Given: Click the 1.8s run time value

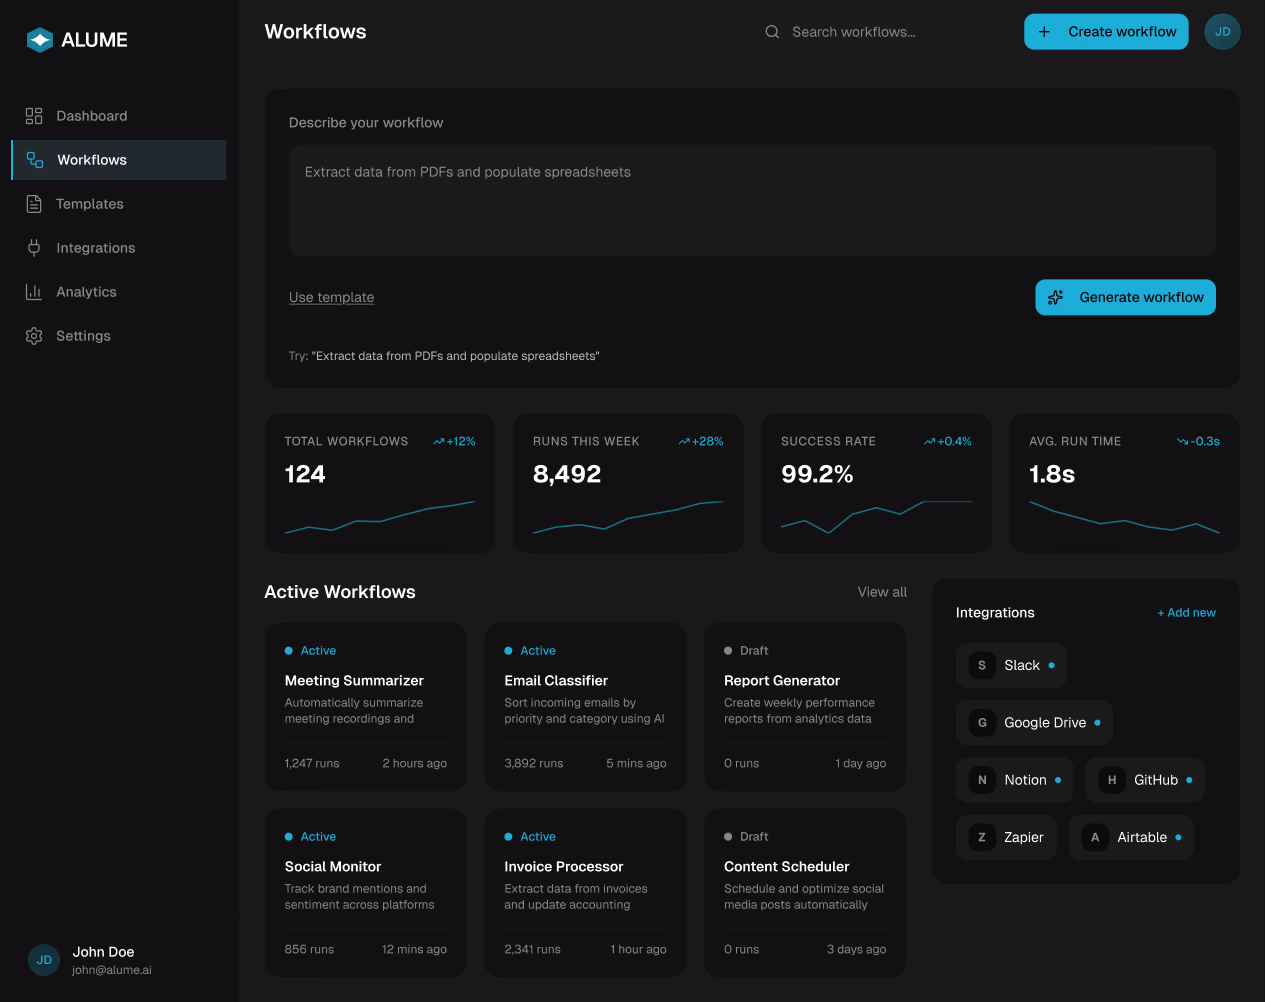Looking at the screenshot, I should pyautogui.click(x=1052, y=474).
